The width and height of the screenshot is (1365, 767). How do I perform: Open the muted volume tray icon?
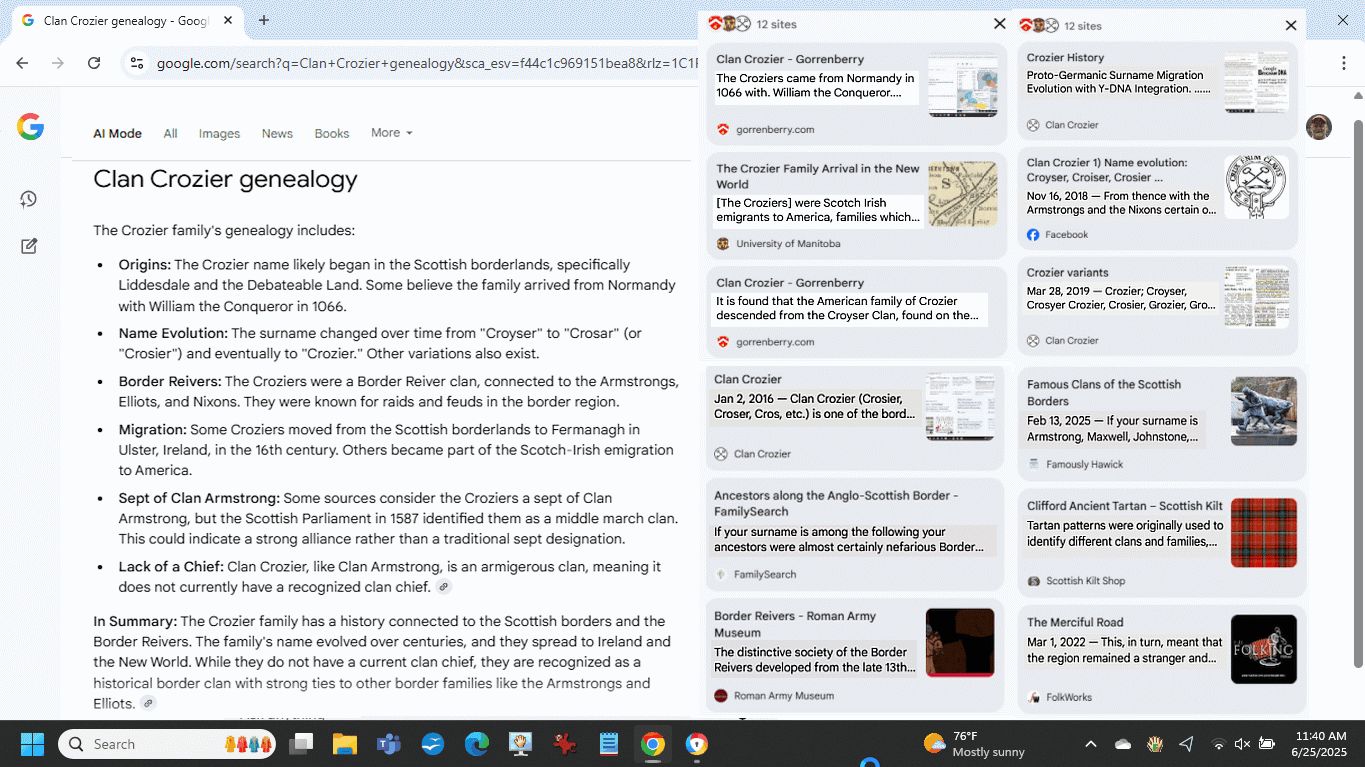pyautogui.click(x=1242, y=744)
